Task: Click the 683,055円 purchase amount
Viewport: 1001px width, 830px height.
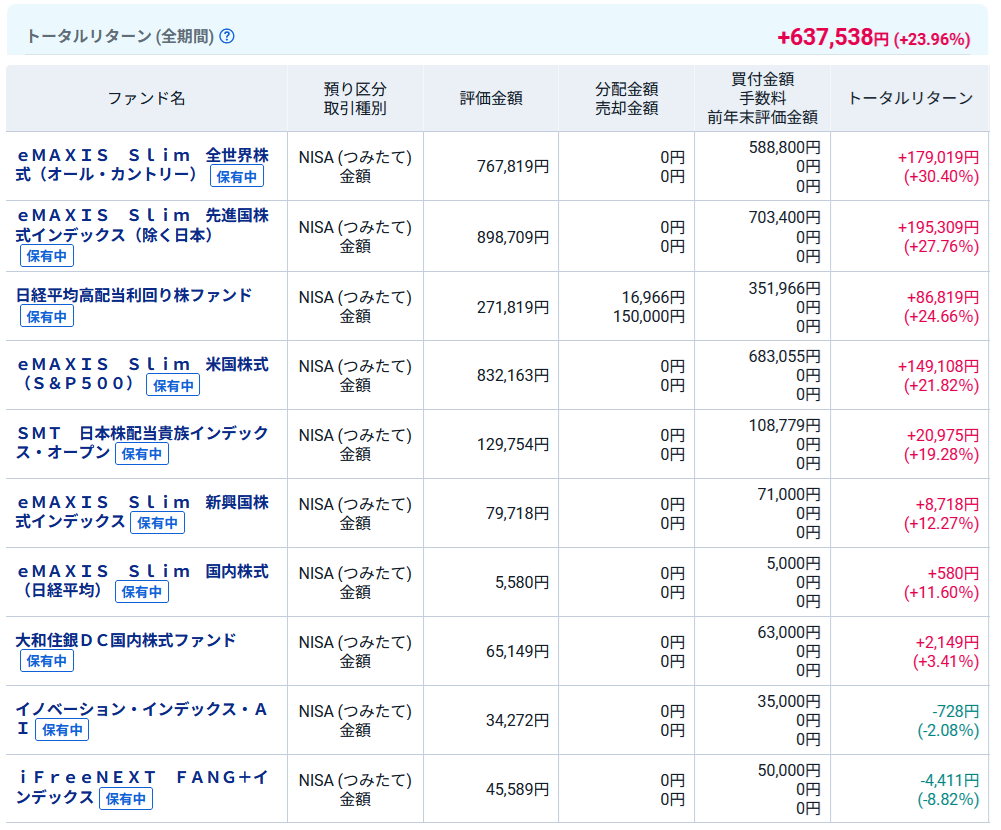Action: pos(785,356)
